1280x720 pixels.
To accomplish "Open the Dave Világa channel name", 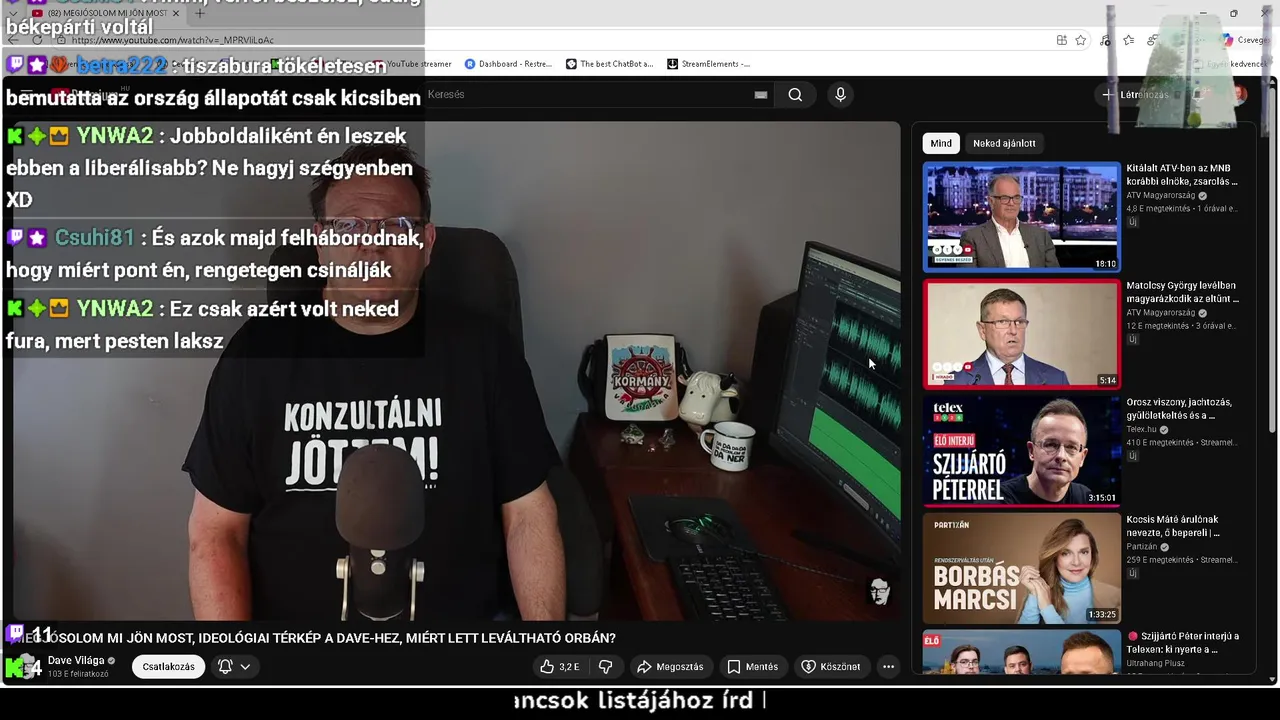I will click(x=76, y=661).
